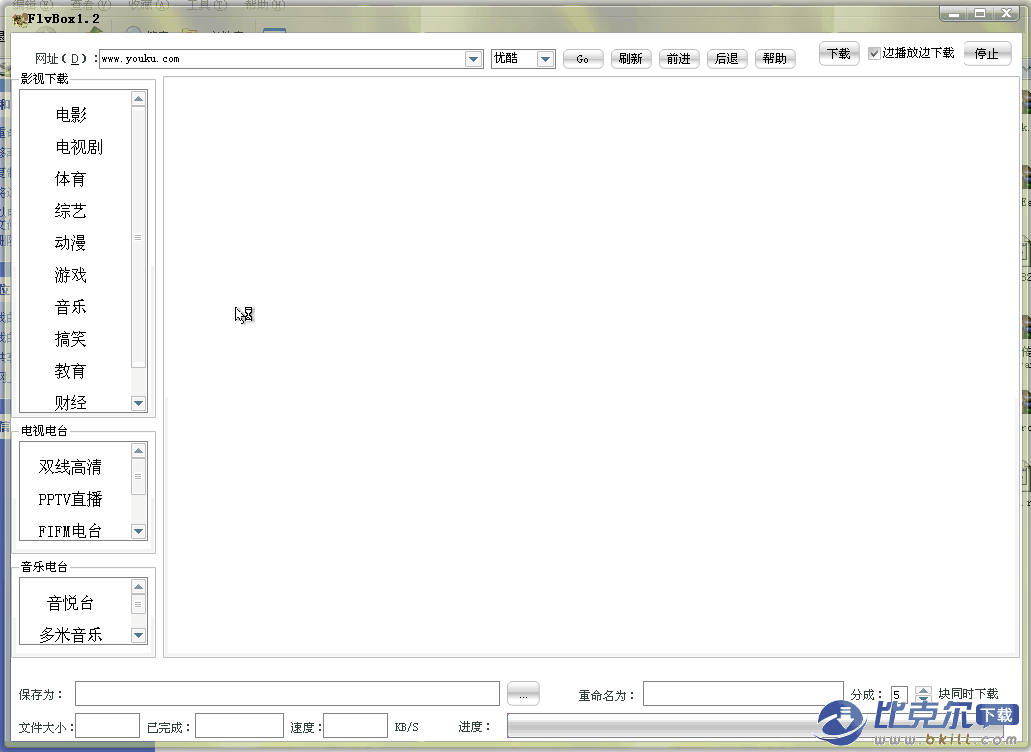Select 双线高清 in TV station list
The width and height of the screenshot is (1031, 752).
[x=70, y=467]
